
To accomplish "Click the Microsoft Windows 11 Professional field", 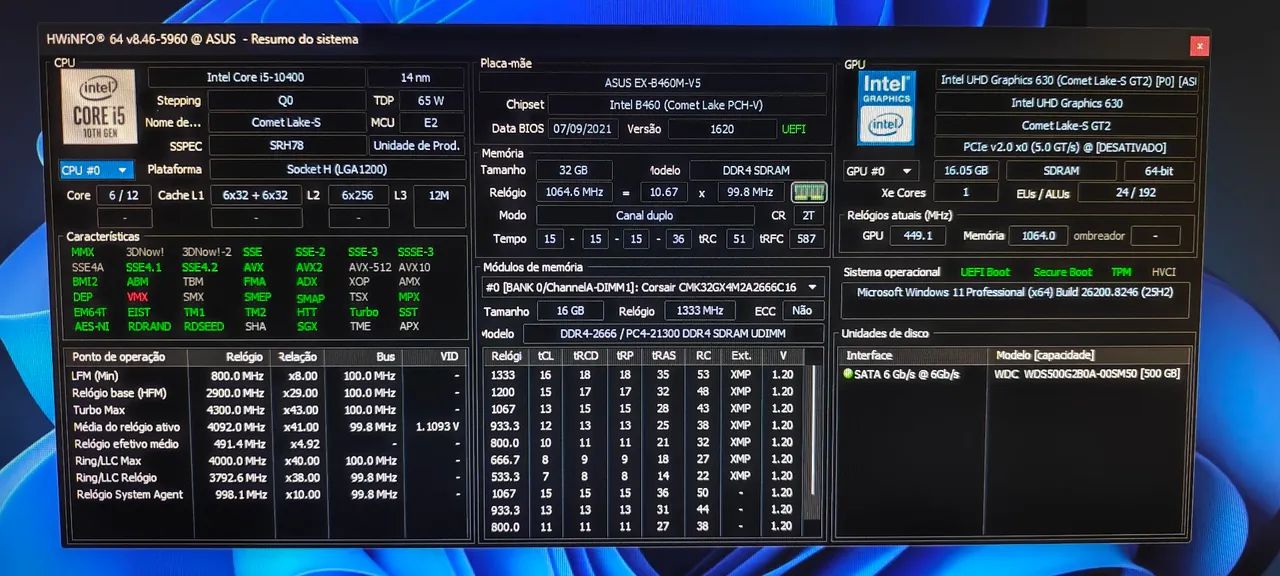I will pyautogui.click(x=1016, y=300).
